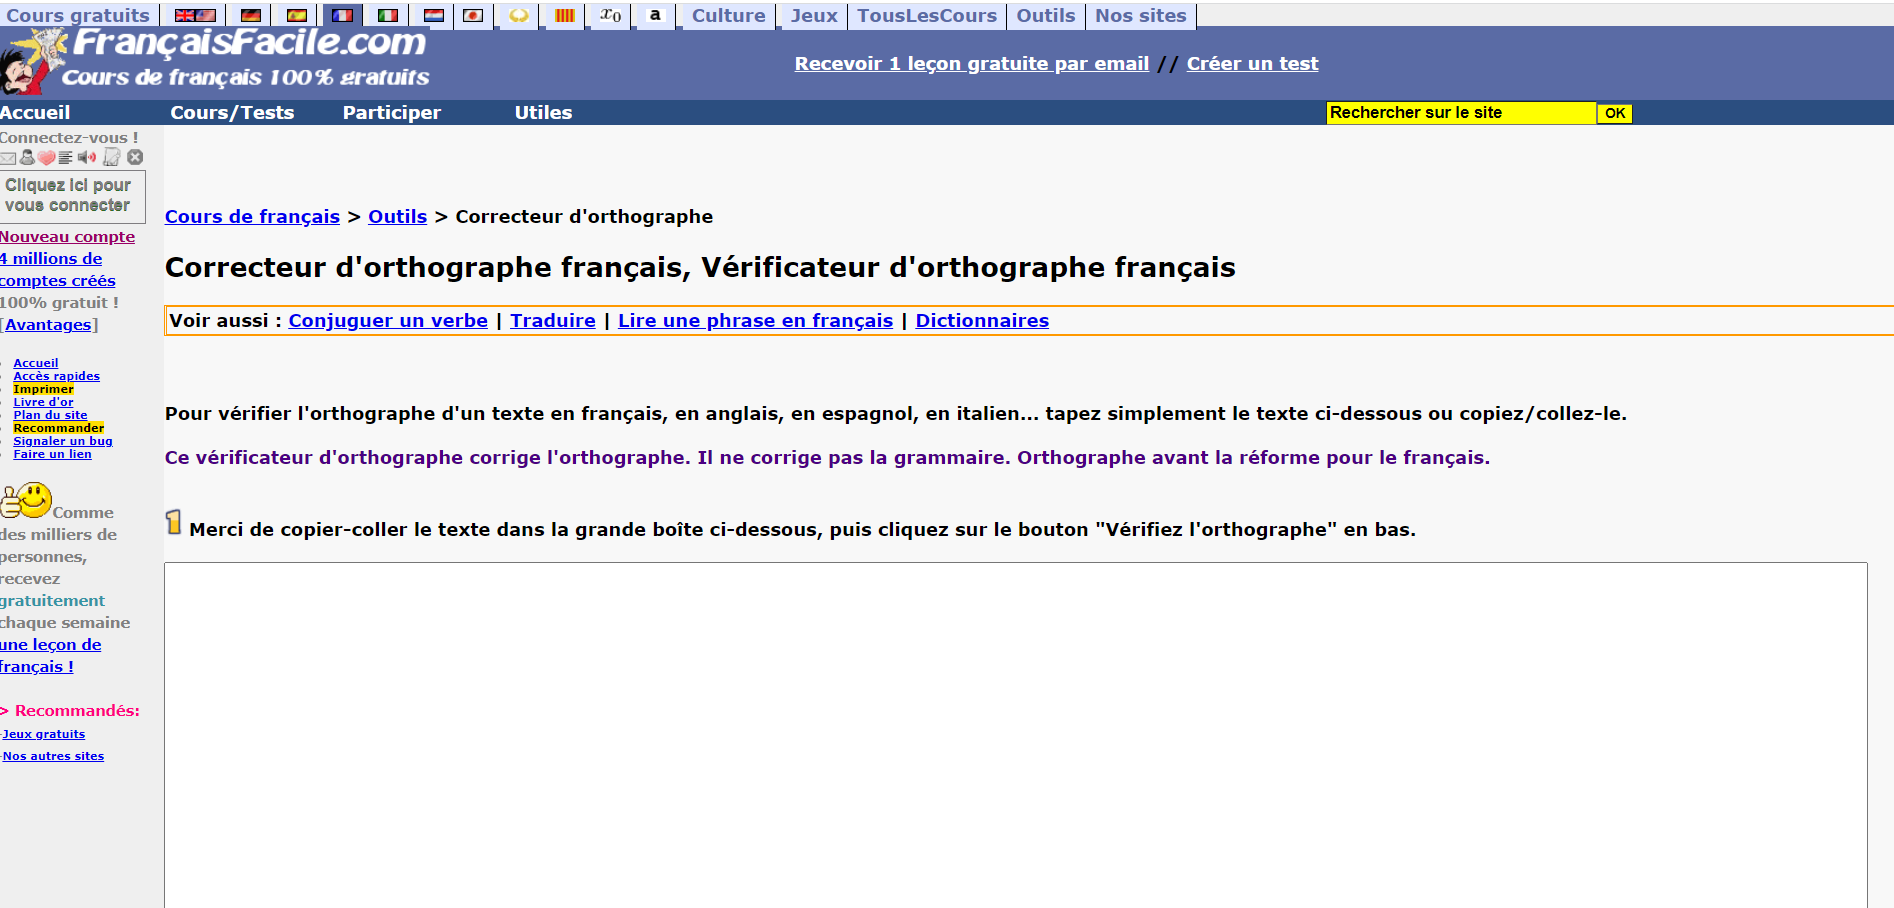1894x908 pixels.
Task: Open 'Conjuguer un verbe' link
Action: (388, 321)
